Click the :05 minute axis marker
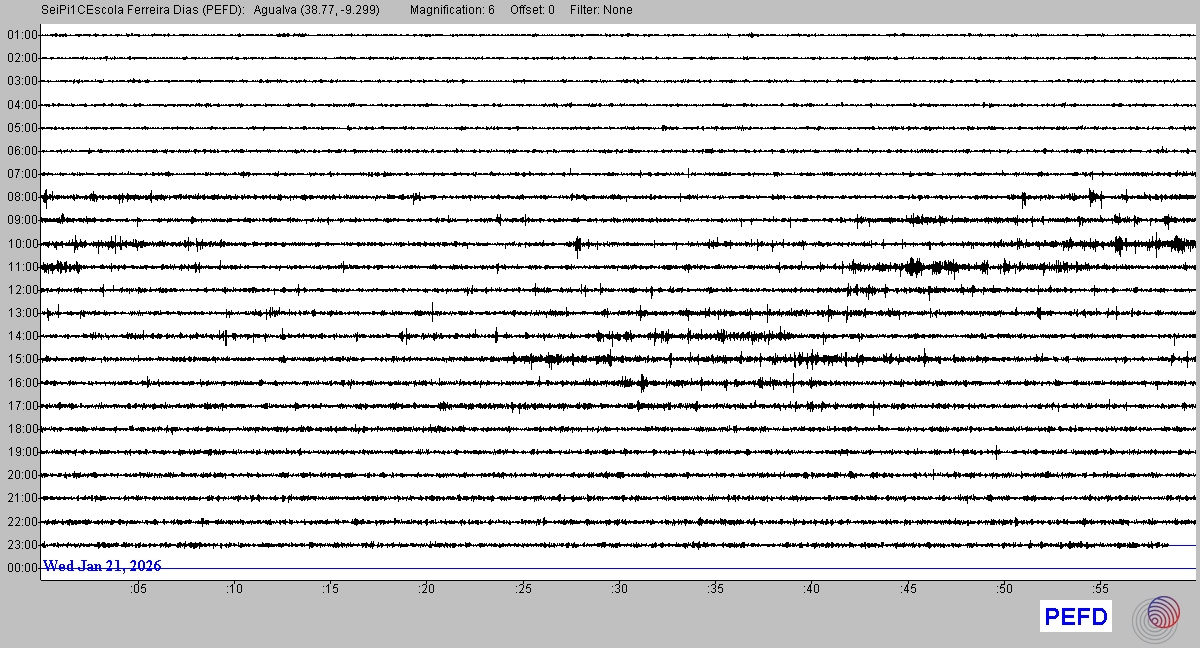Image resolution: width=1200 pixels, height=648 pixels. tap(138, 590)
